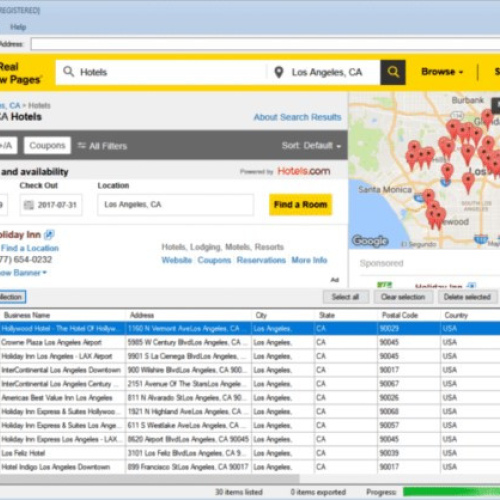The image size is (500, 500).
Task: Click the Address column header
Action: (189, 315)
